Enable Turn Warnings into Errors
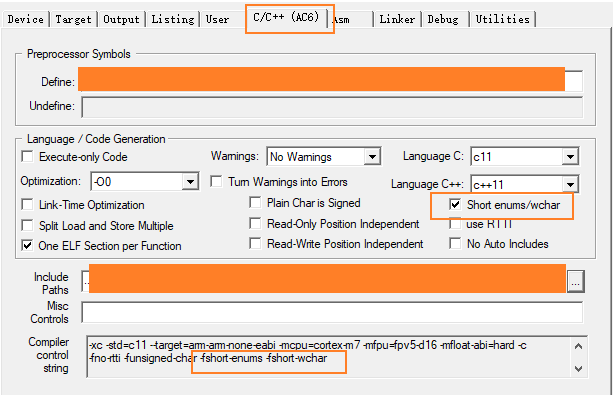The image size is (613, 395). tap(216, 181)
